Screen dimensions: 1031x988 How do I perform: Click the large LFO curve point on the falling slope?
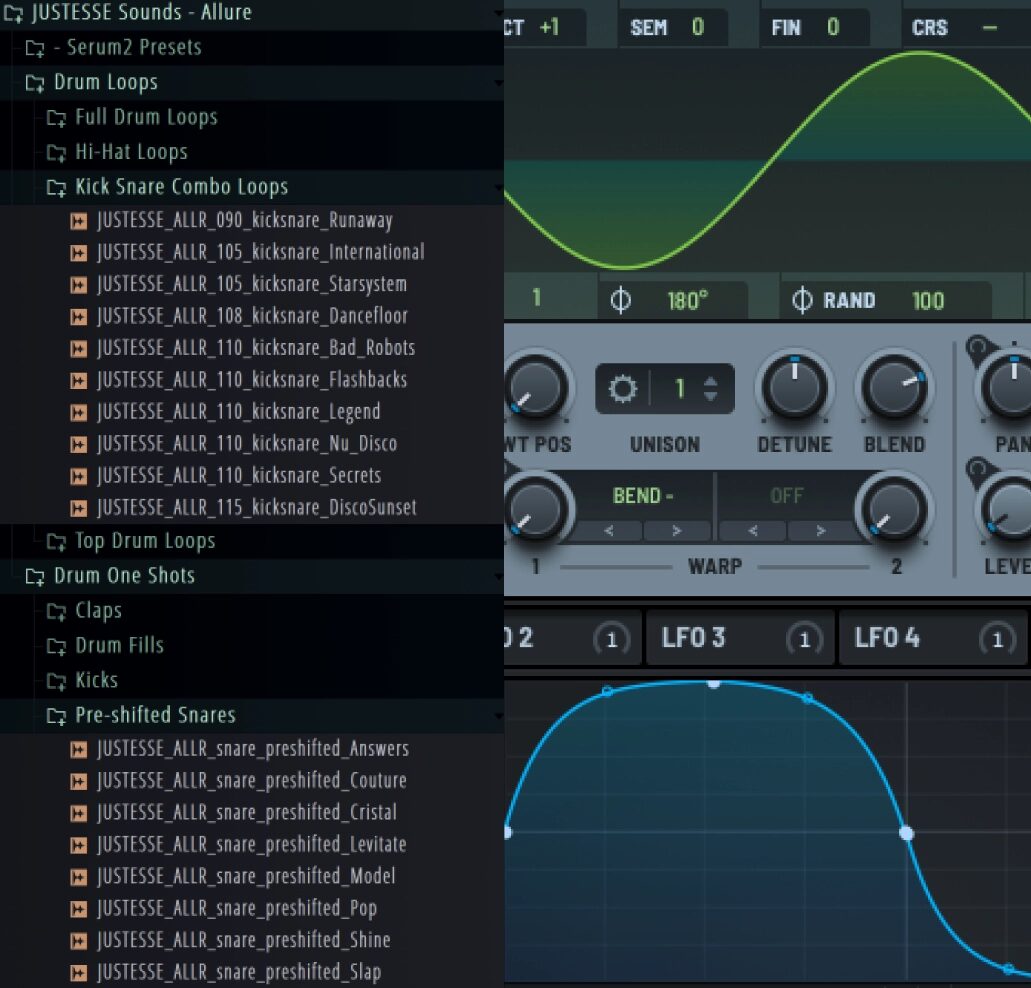[906, 834]
